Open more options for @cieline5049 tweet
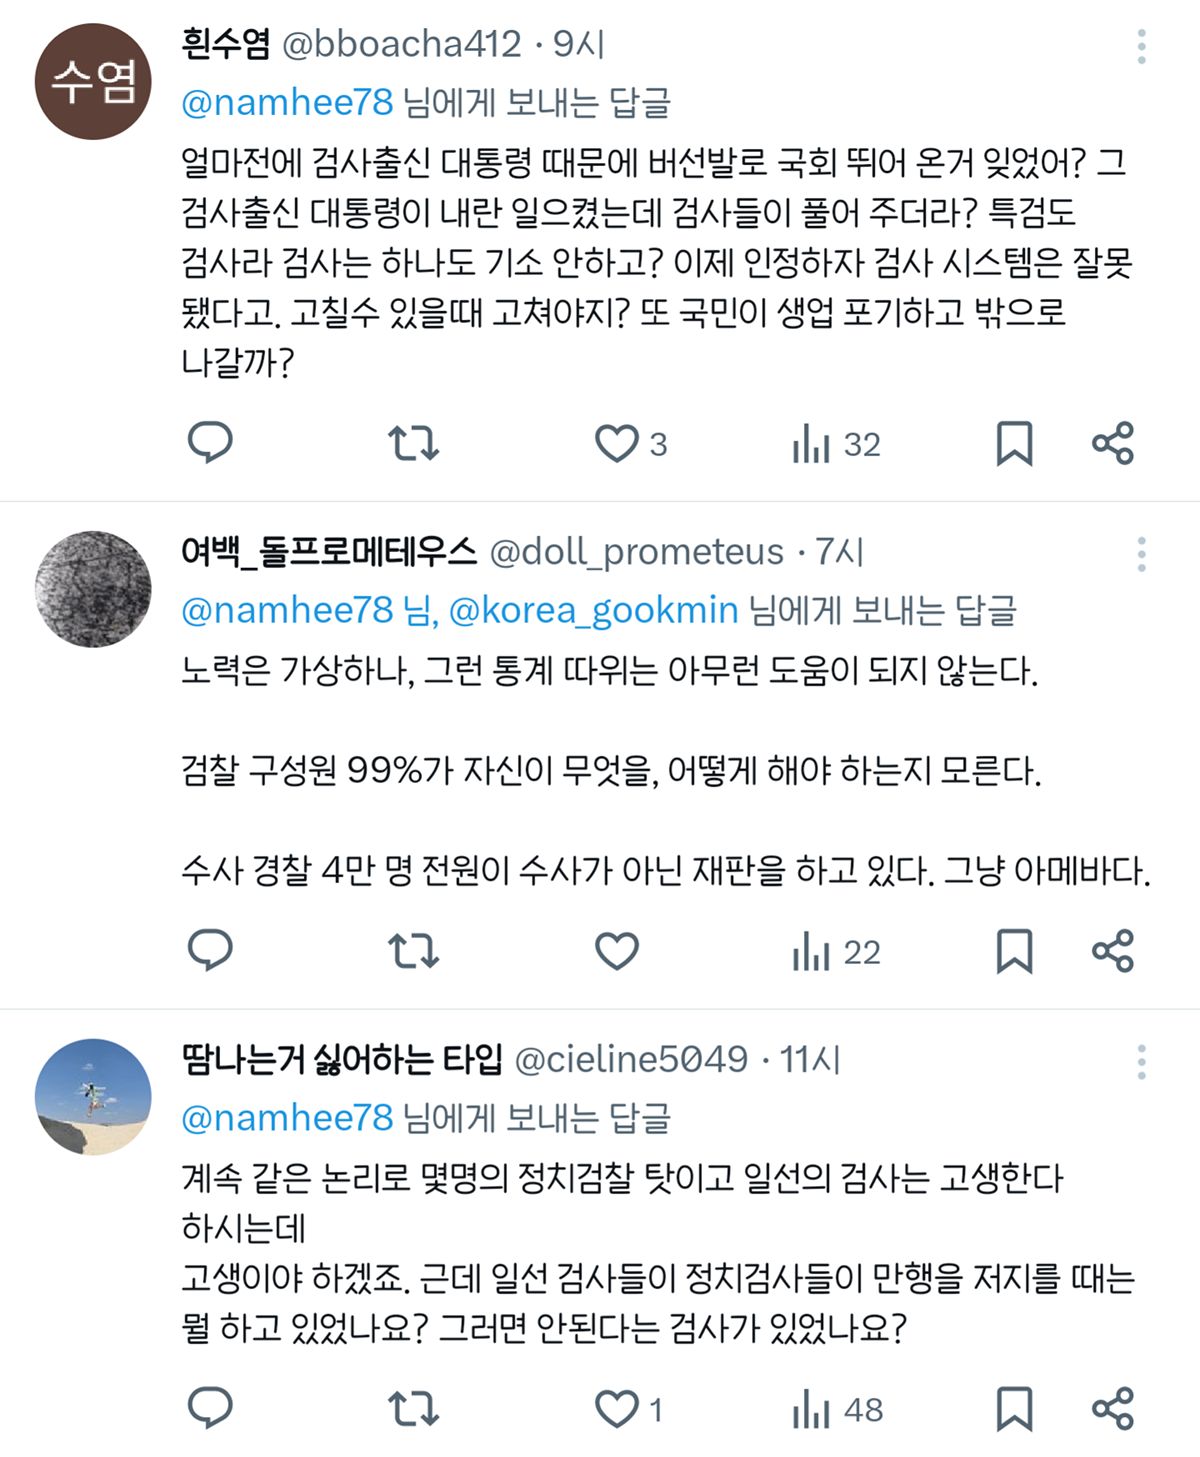1200x1457 pixels. 1141,1061
